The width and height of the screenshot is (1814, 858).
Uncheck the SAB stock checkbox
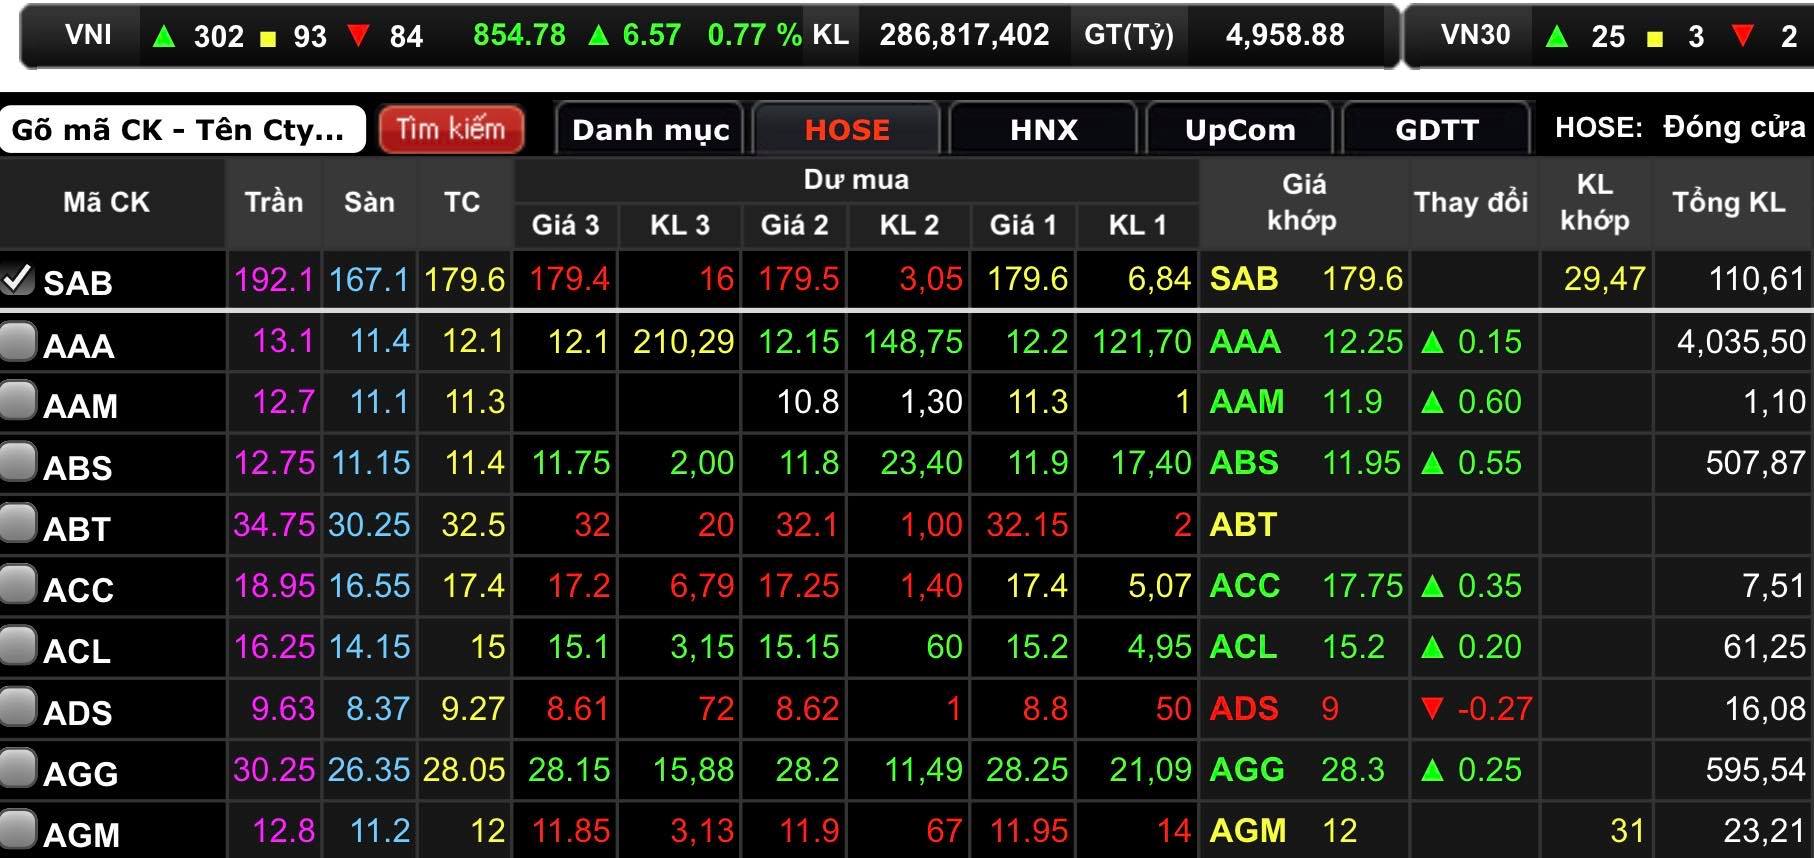(18, 279)
